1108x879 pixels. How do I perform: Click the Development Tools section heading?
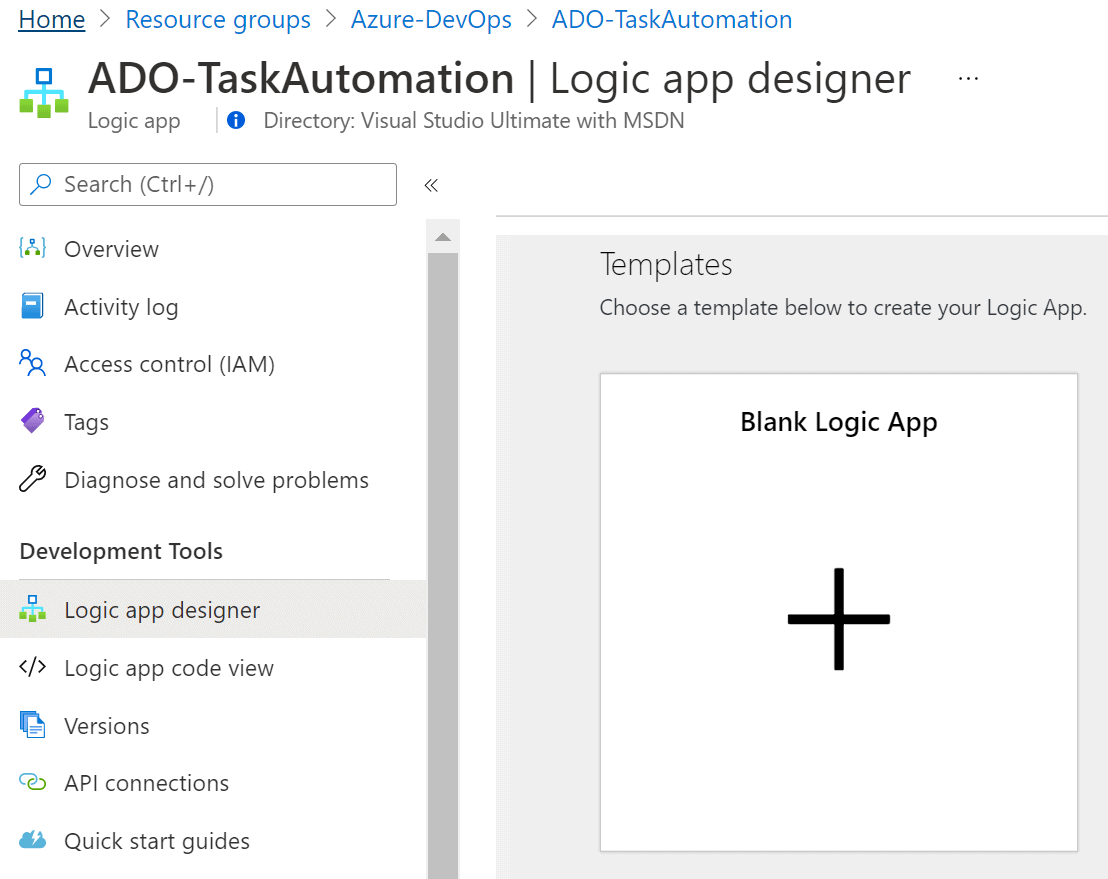(x=121, y=551)
